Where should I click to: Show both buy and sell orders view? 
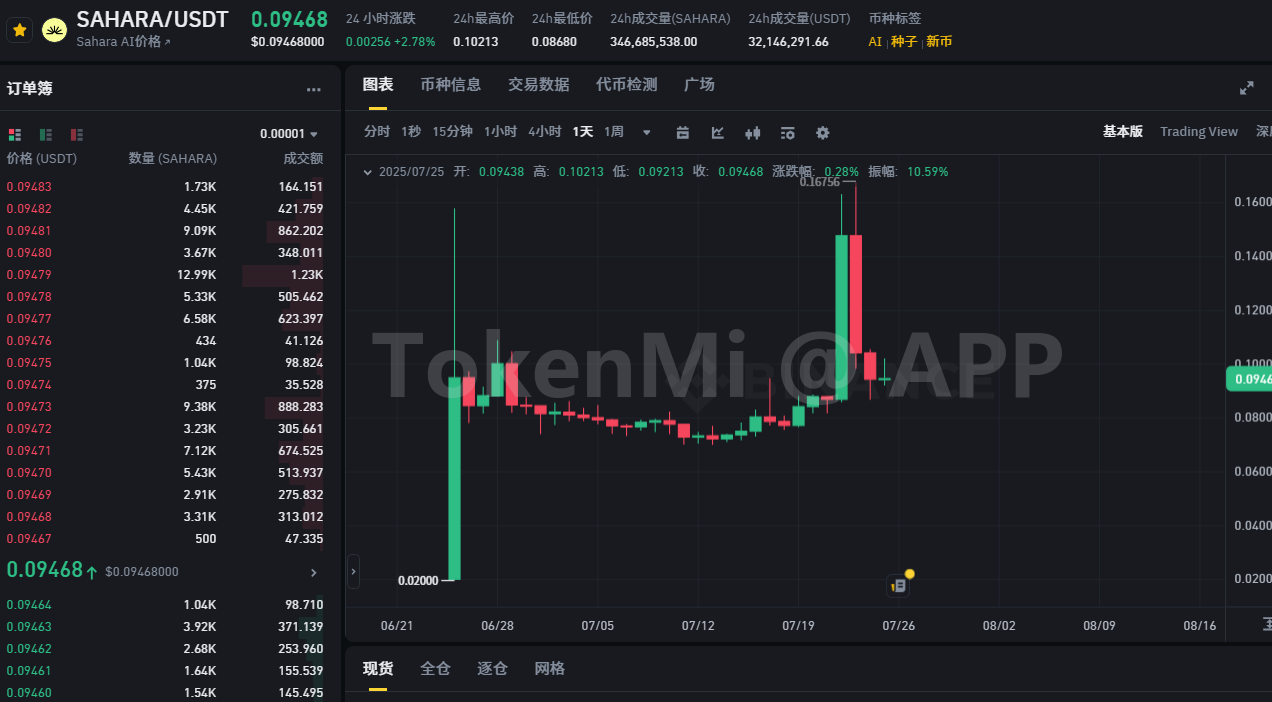15,134
